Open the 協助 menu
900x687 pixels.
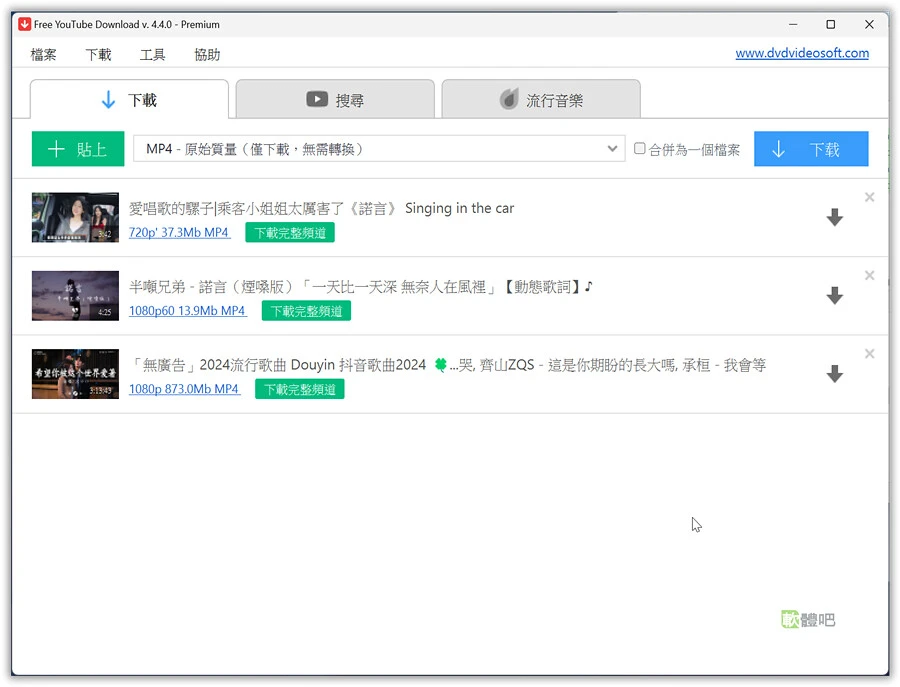click(x=207, y=55)
